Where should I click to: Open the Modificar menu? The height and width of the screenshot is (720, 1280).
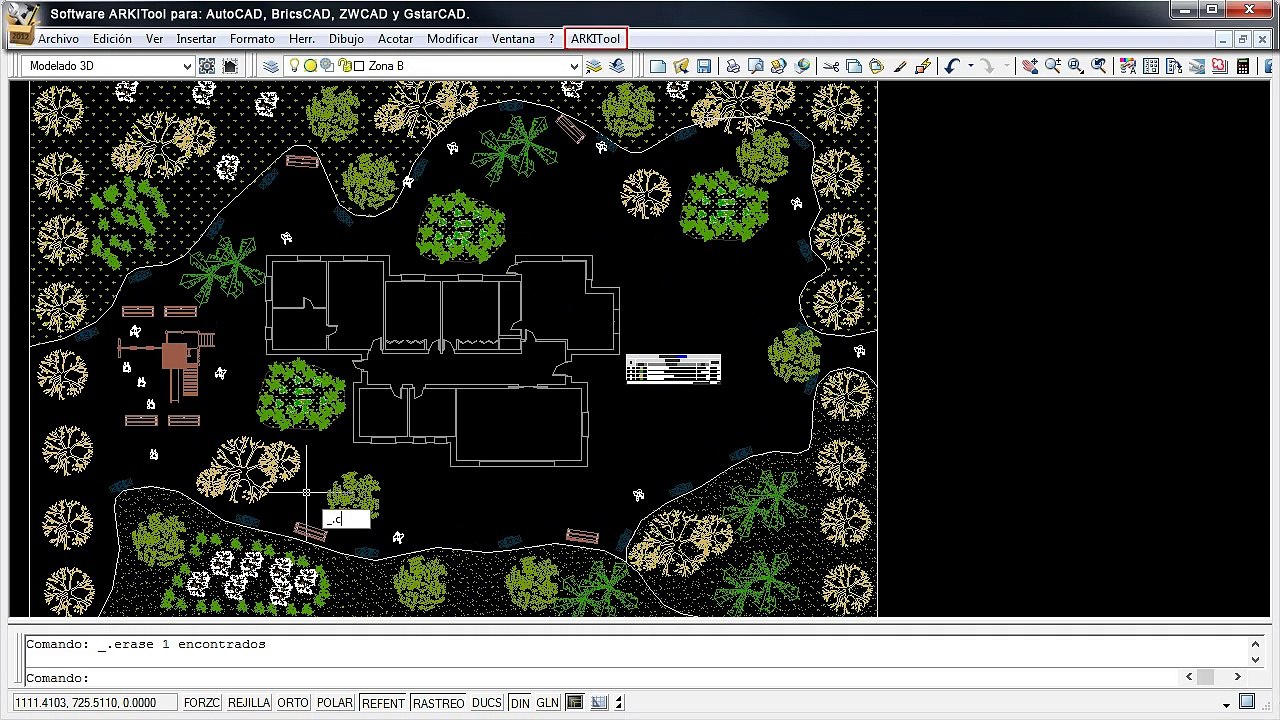452,39
